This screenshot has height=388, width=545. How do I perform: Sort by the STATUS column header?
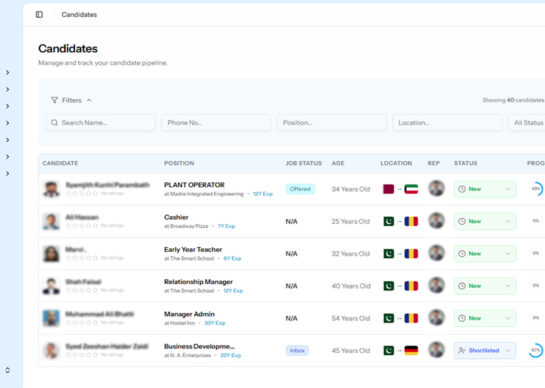pos(465,163)
